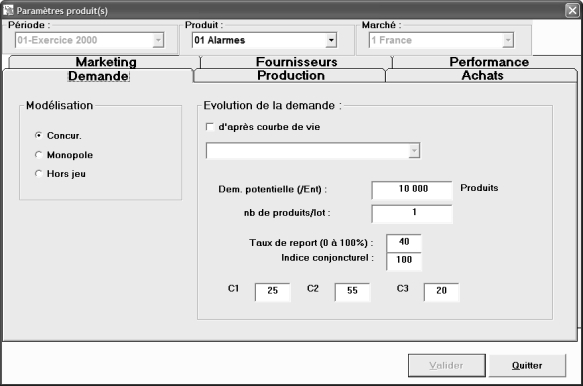Select the Monopole modelling option
Image resolution: width=583 pixels, height=386 pixels.
coord(38,155)
